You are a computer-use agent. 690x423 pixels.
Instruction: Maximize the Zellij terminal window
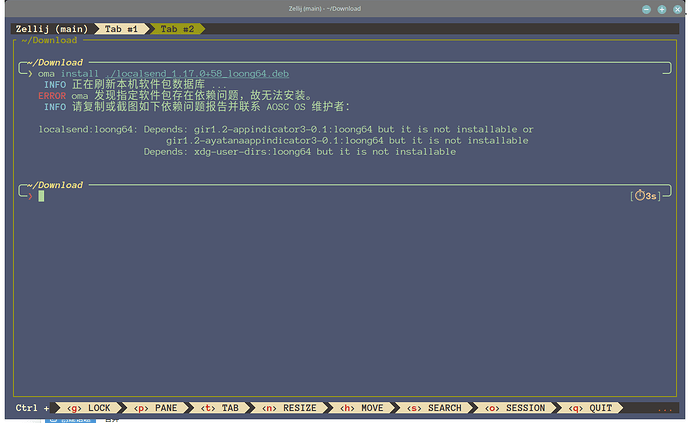tap(662, 9)
